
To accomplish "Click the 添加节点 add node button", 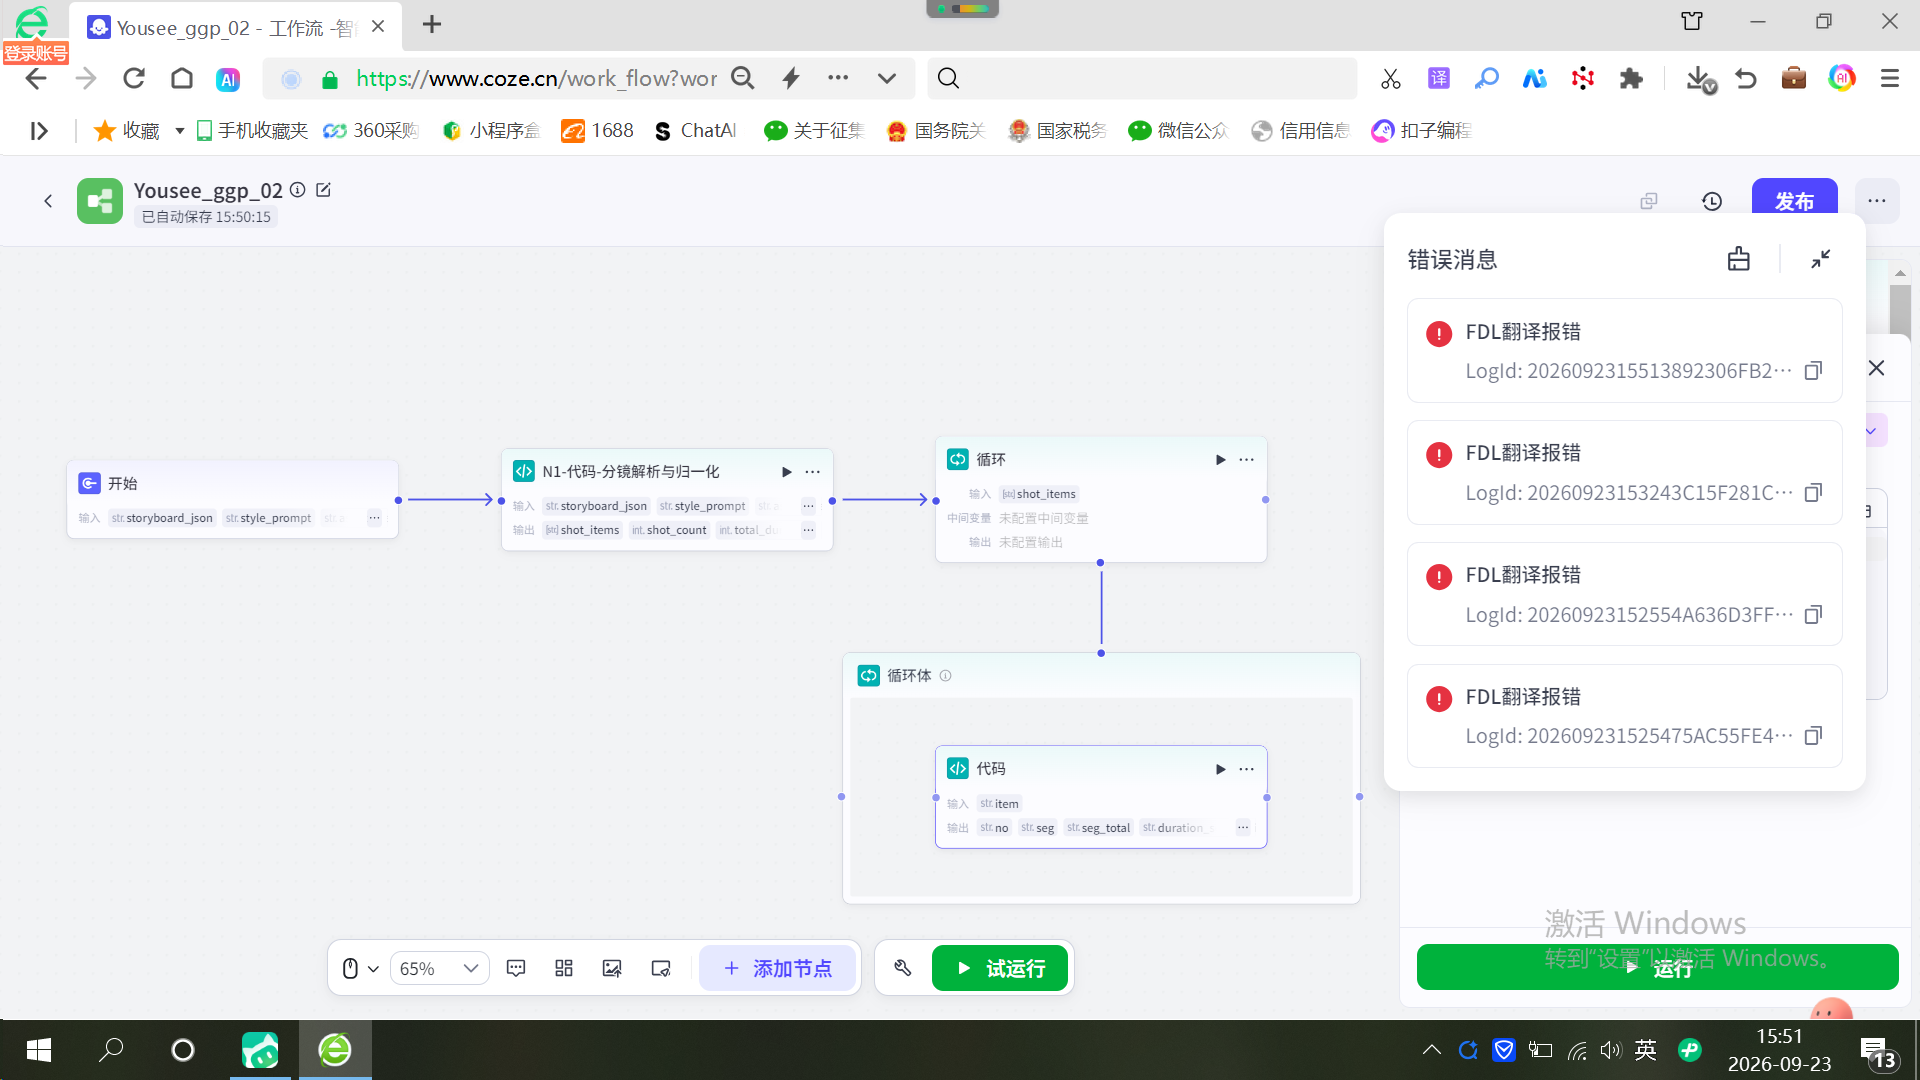I will point(778,968).
